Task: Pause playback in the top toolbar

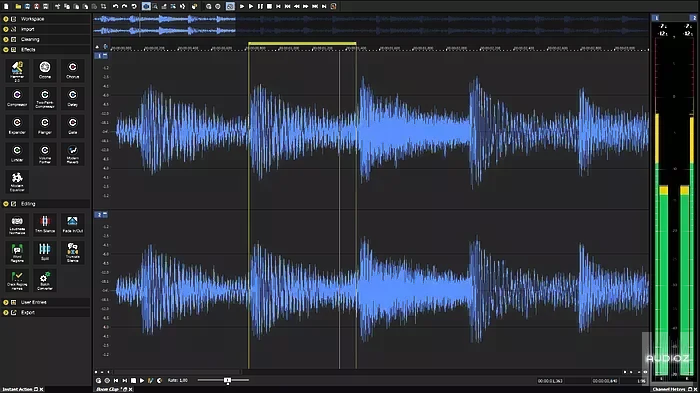Action: [260, 6]
